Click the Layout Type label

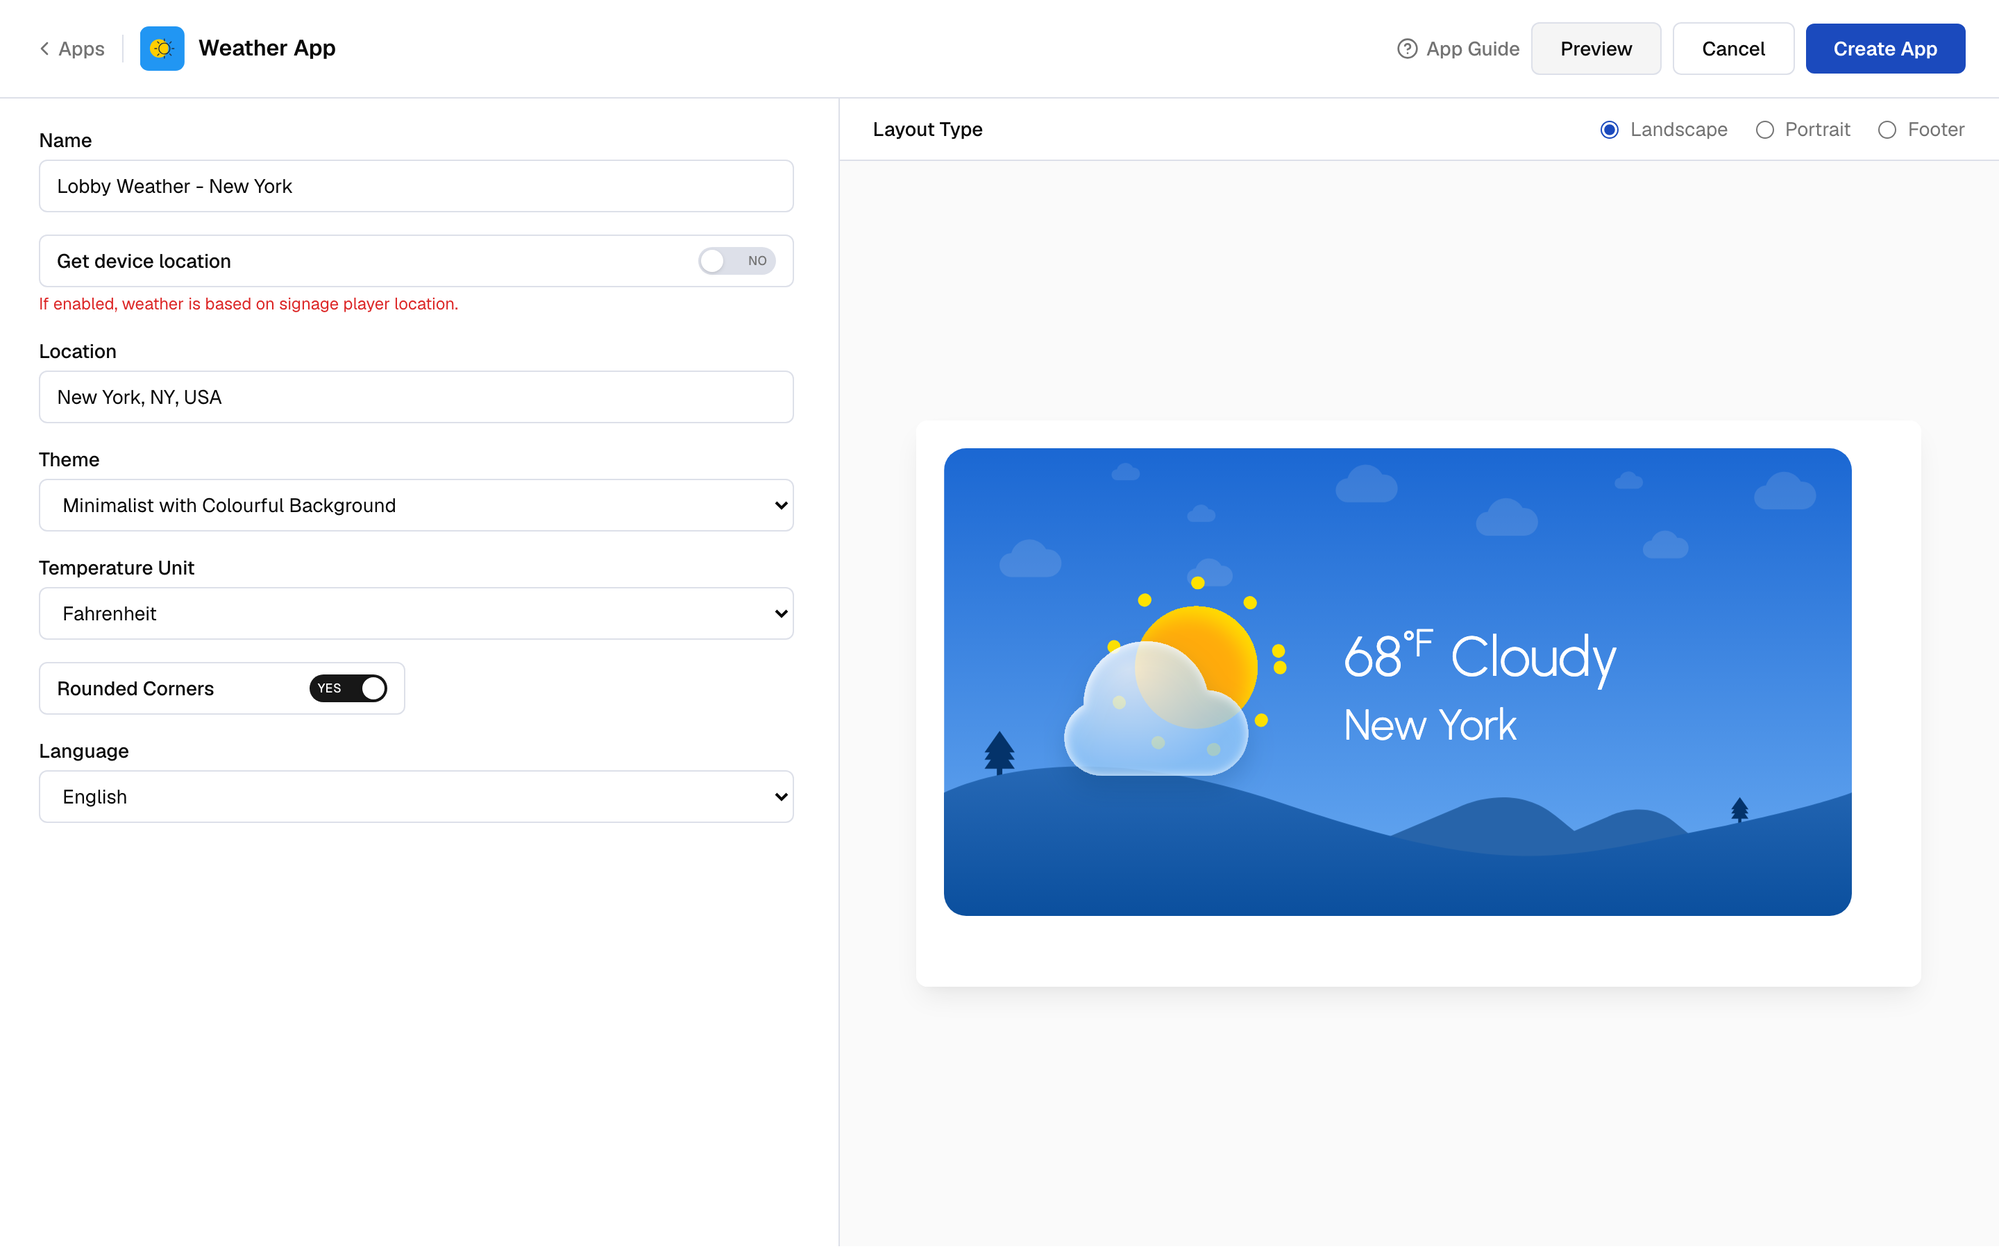pyautogui.click(x=927, y=130)
